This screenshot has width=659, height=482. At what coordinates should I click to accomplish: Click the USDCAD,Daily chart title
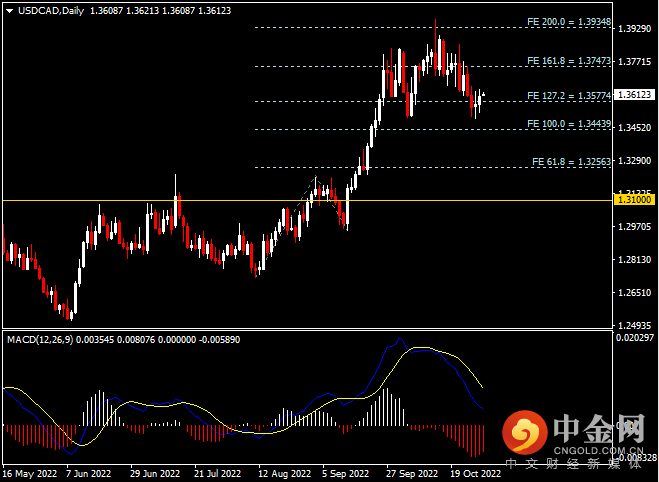(51, 11)
